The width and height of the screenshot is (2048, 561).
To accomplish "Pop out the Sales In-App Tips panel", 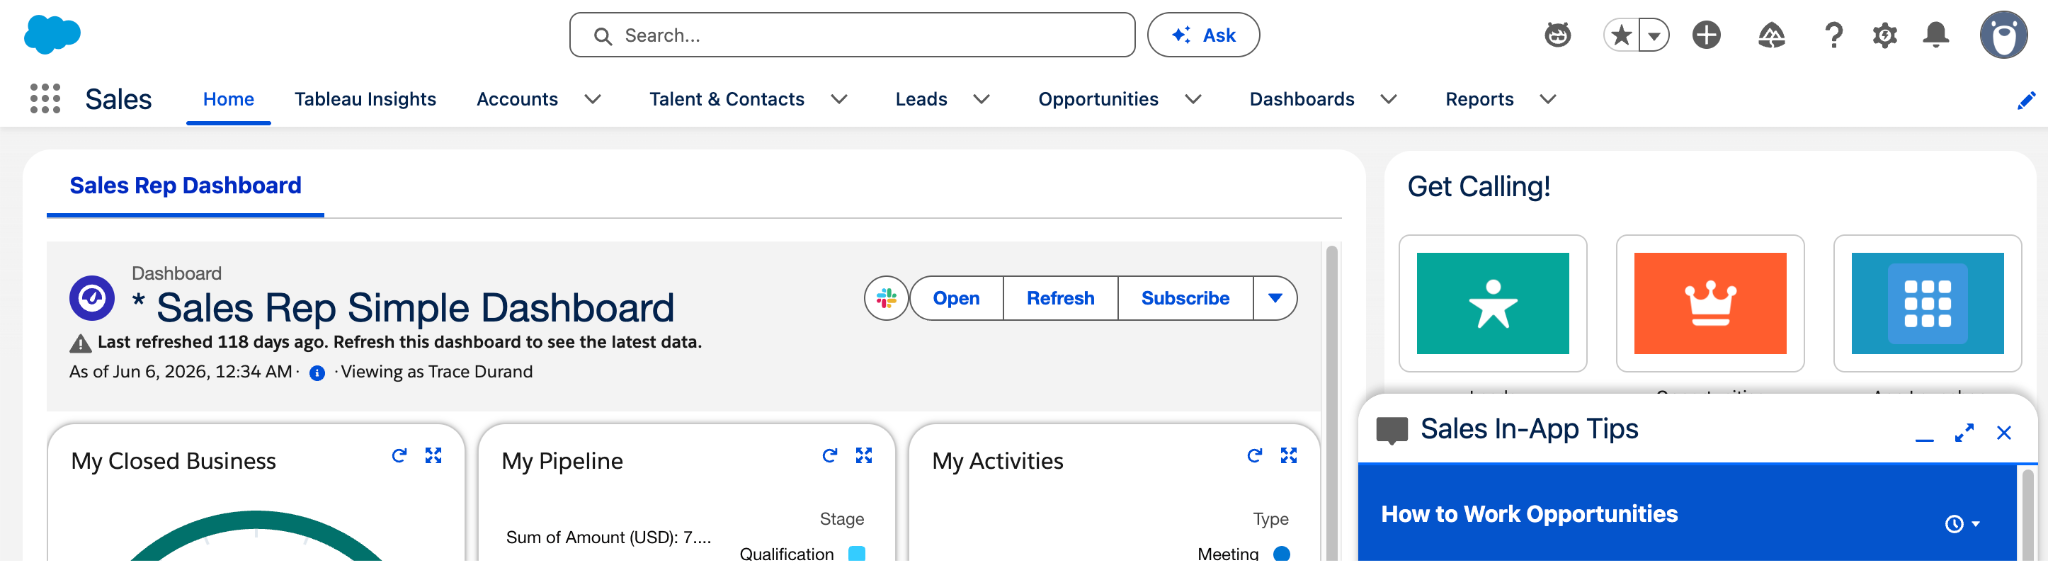I will [x=1965, y=433].
